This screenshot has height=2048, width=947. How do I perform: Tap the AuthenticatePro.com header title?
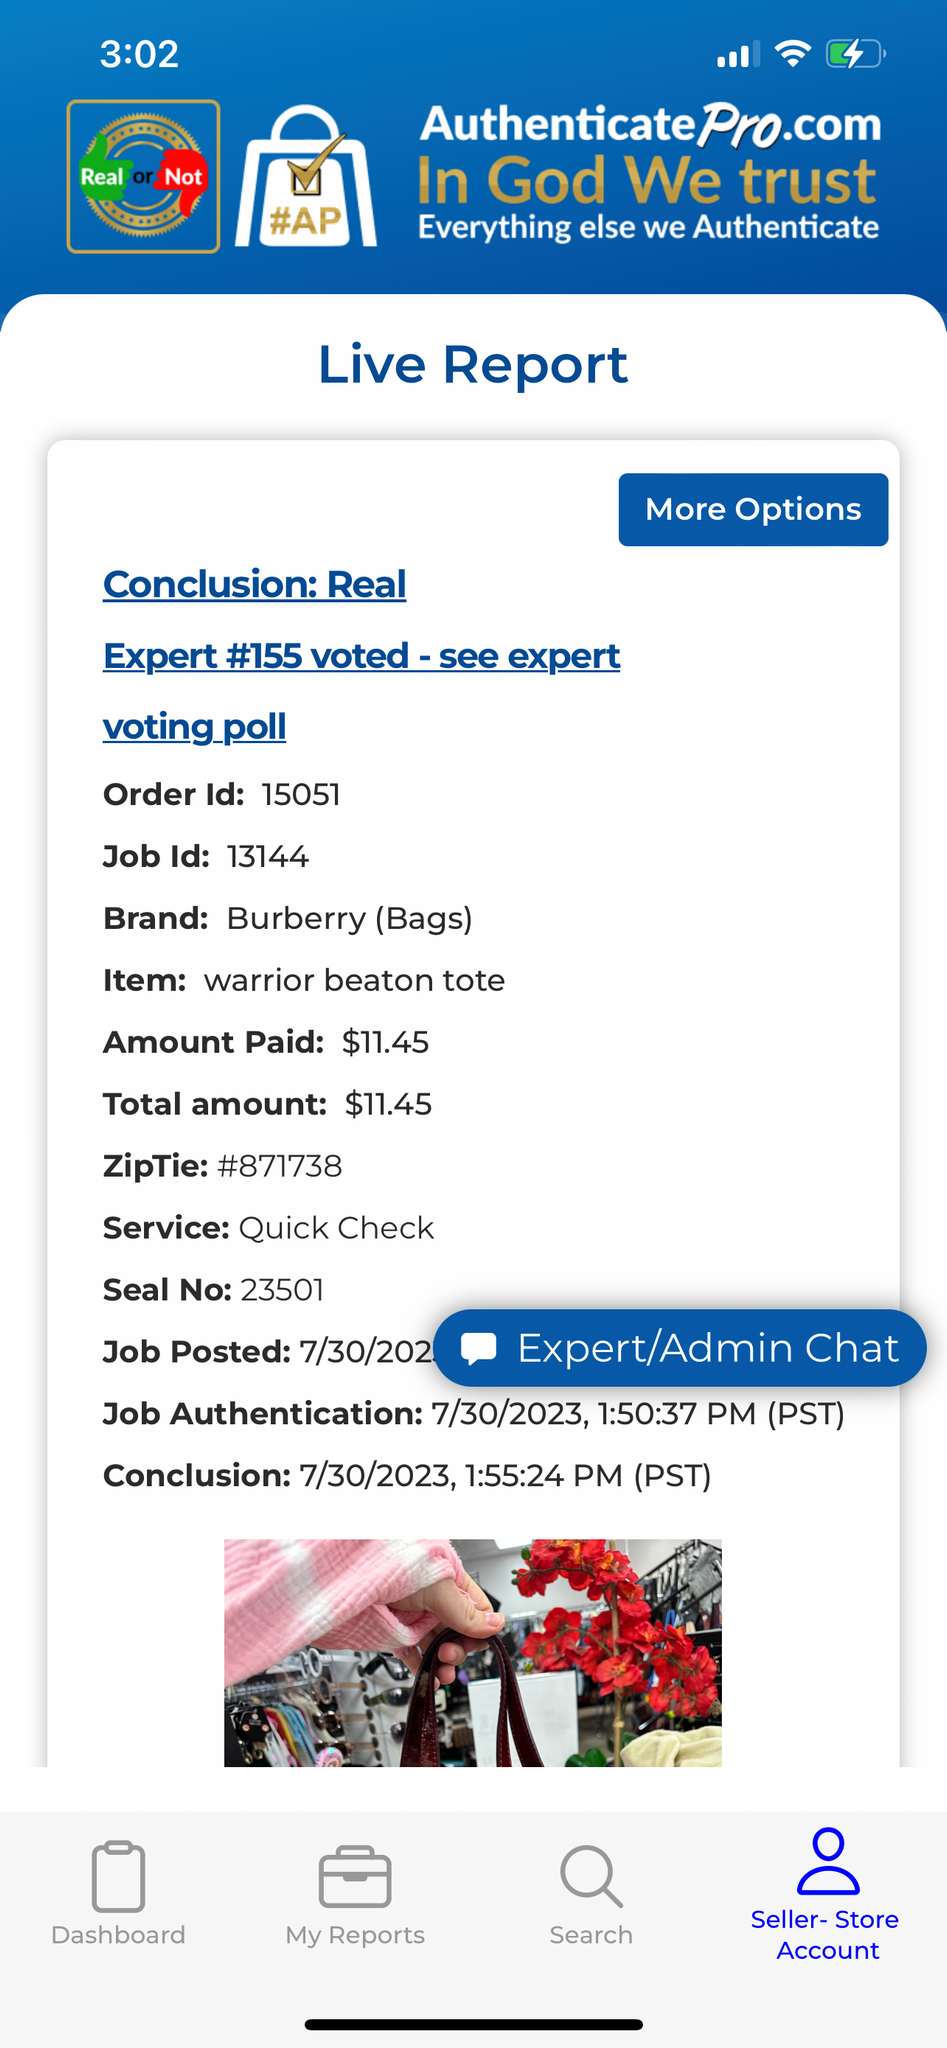[x=650, y=125]
